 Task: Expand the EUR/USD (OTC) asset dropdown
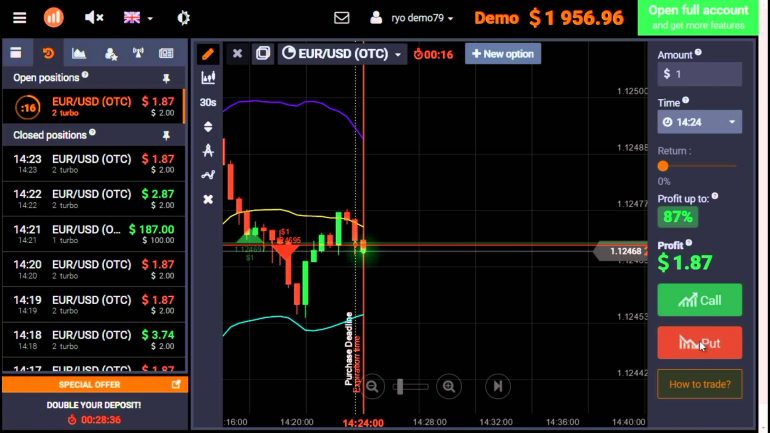pyautogui.click(x=343, y=54)
